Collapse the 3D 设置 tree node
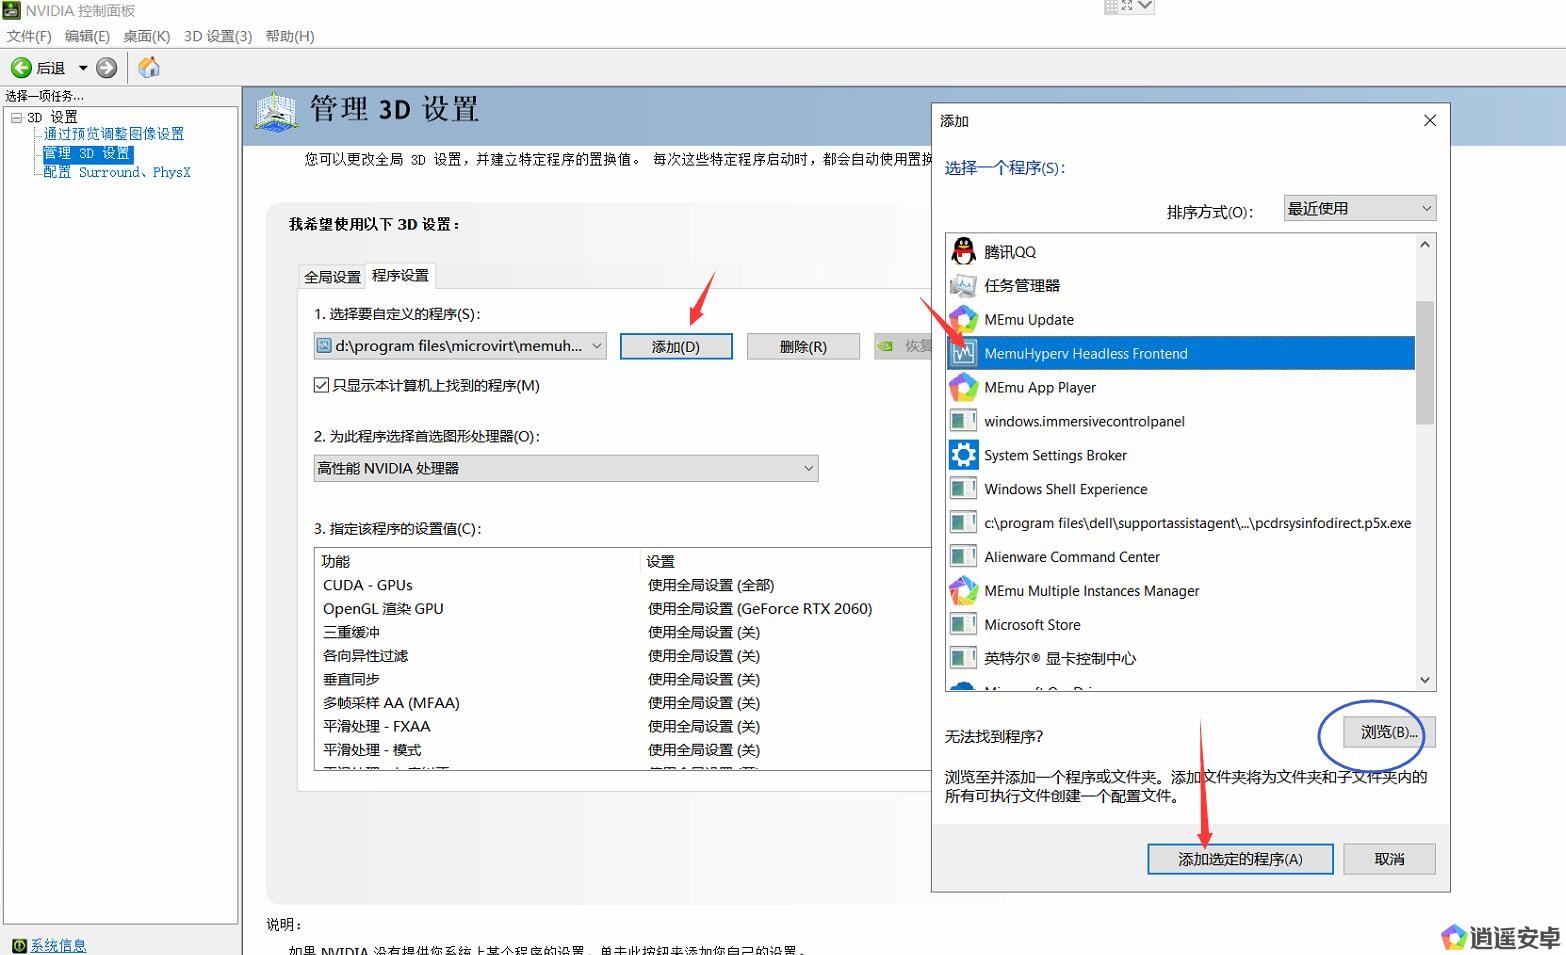Image resolution: width=1566 pixels, height=955 pixels. point(16,117)
